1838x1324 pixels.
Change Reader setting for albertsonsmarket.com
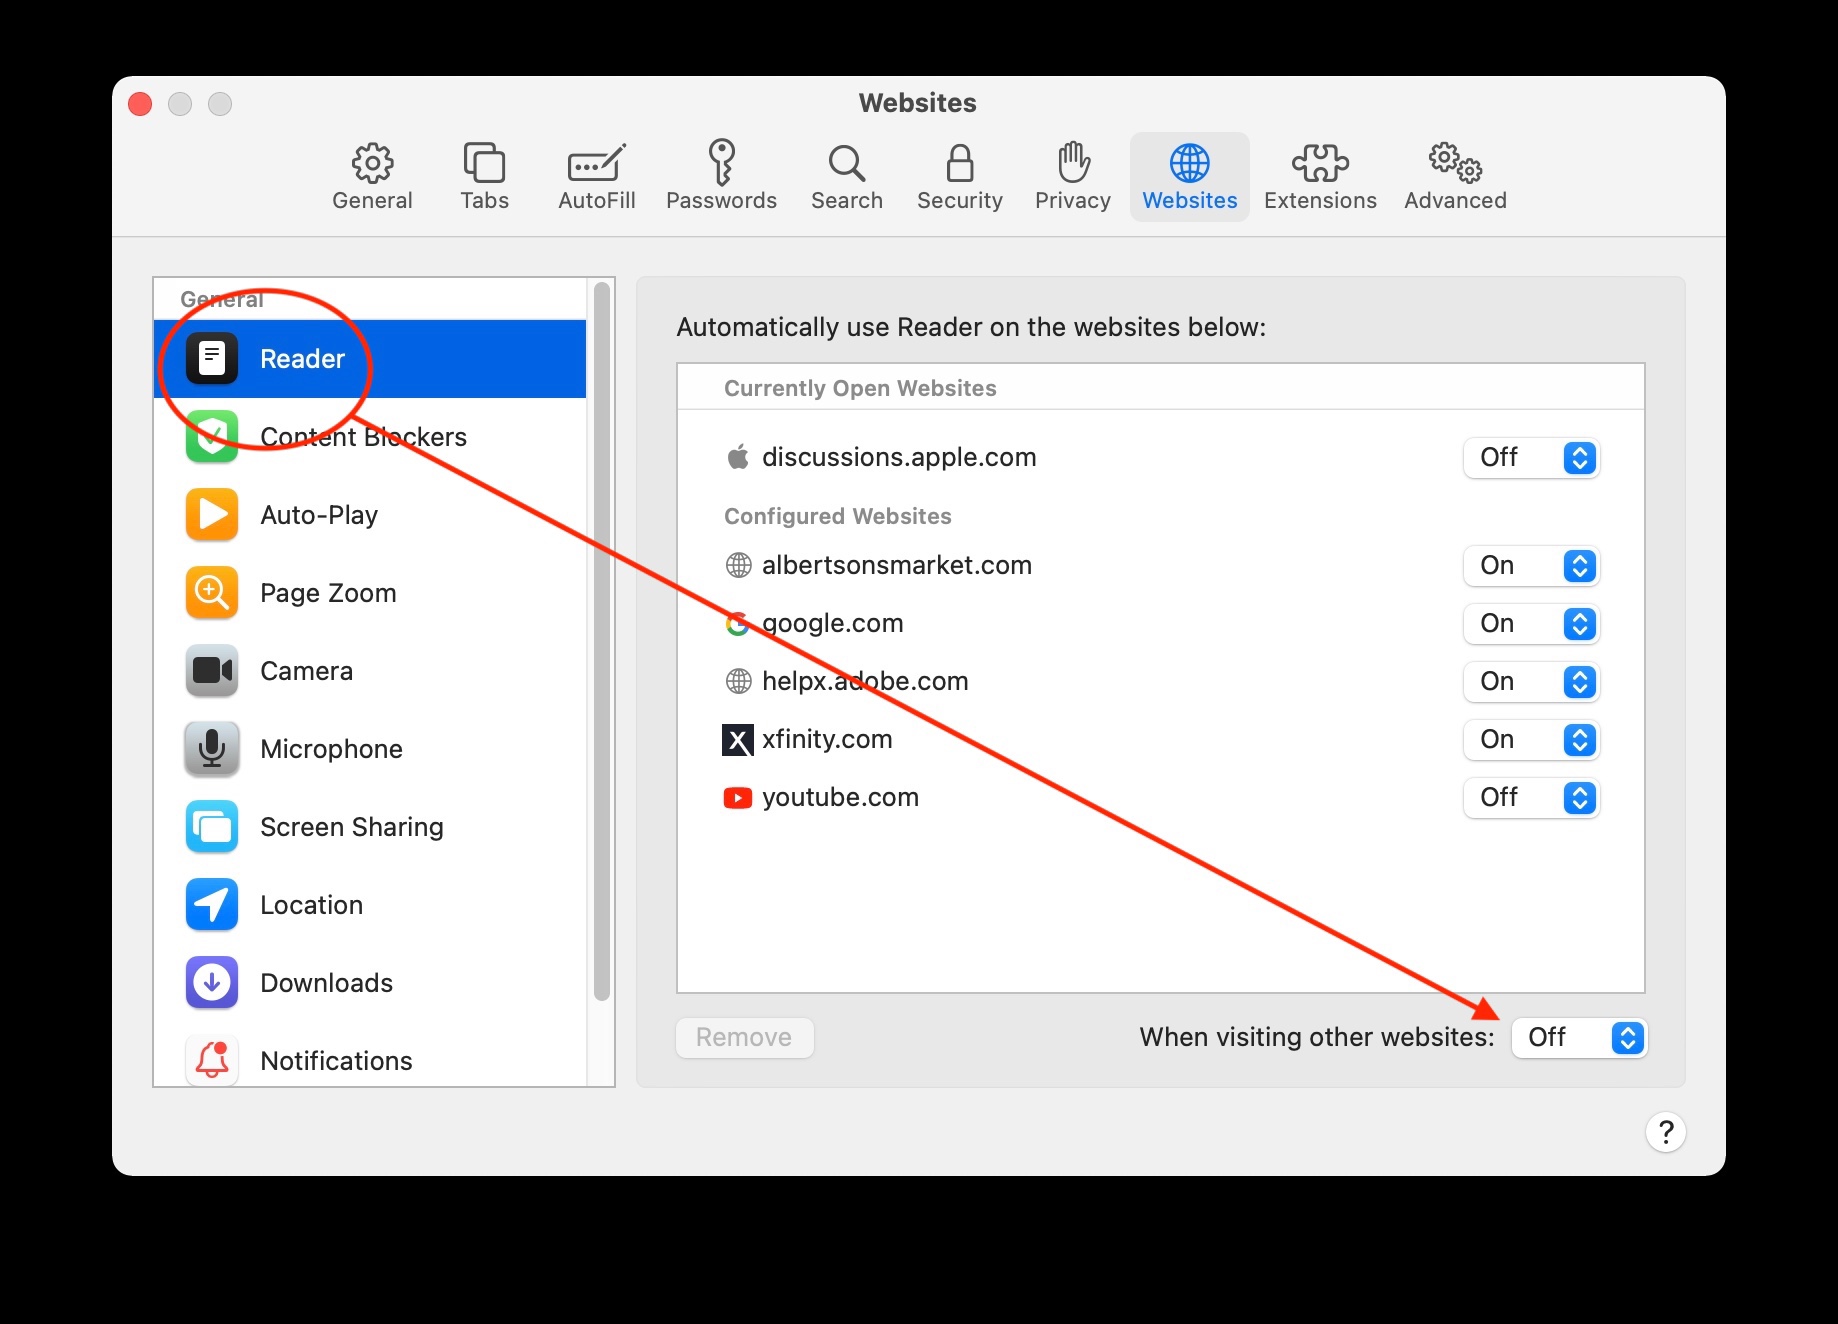(x=1531, y=566)
